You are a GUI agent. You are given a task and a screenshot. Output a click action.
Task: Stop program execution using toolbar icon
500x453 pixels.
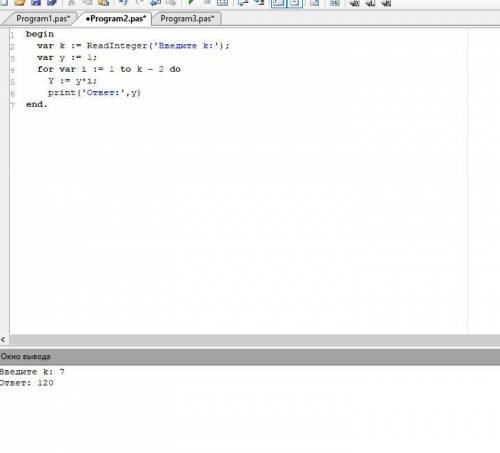point(207,3)
